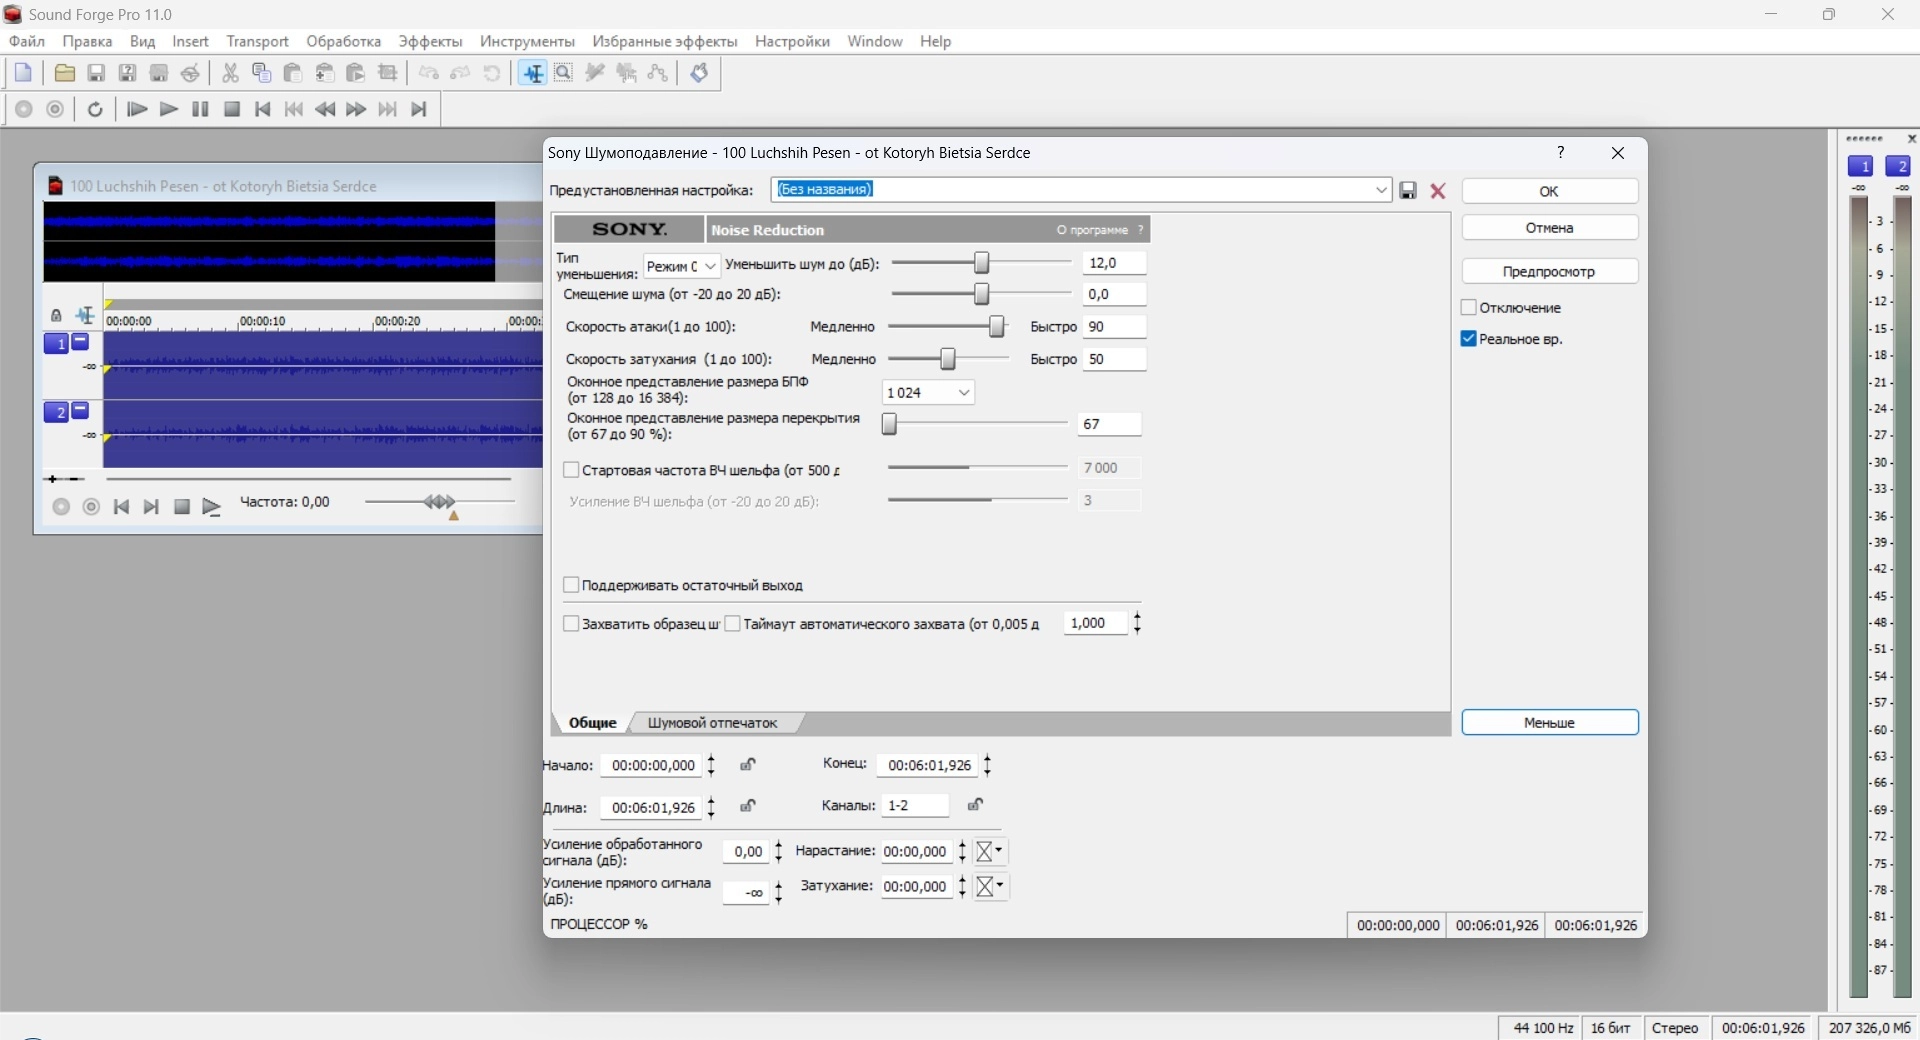
Task: Toggle meter channel 2 button
Action: pyautogui.click(x=1898, y=166)
